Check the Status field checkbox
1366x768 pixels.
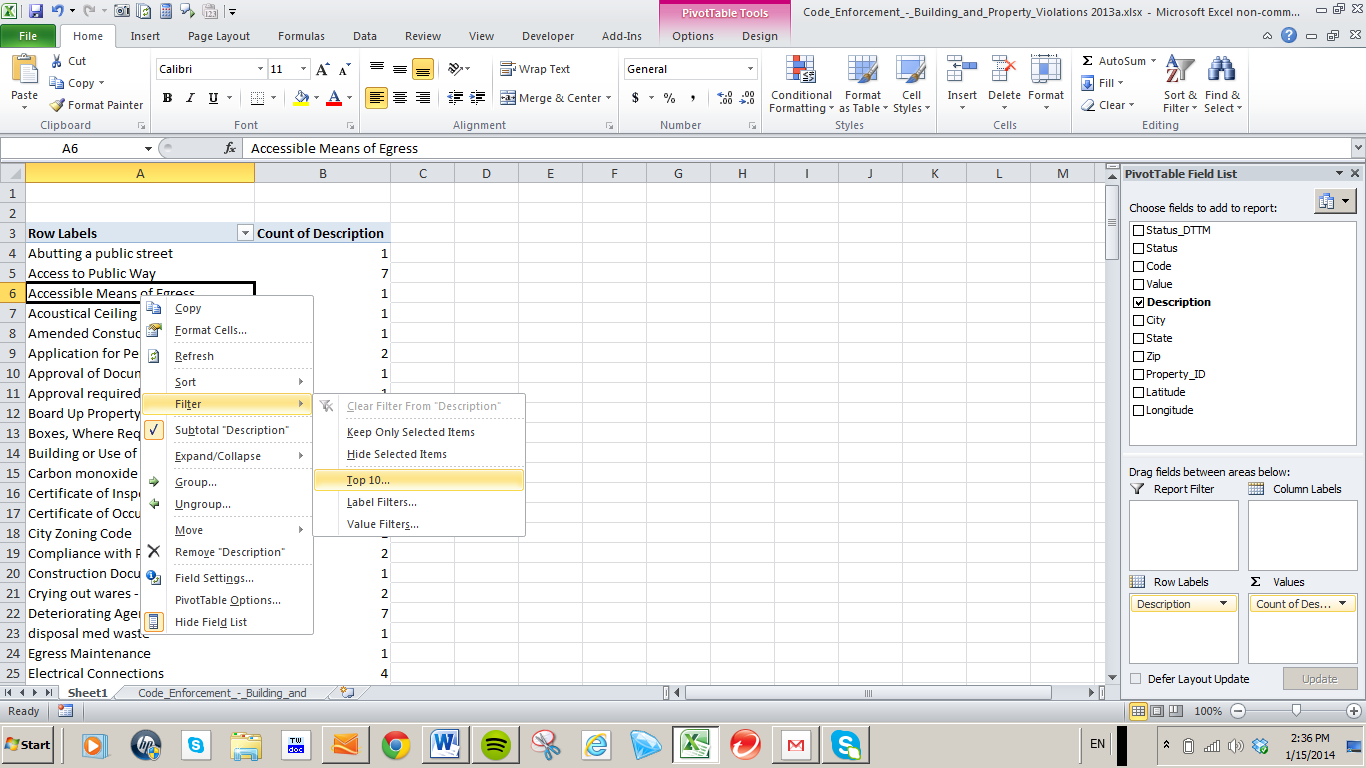[x=1138, y=248]
